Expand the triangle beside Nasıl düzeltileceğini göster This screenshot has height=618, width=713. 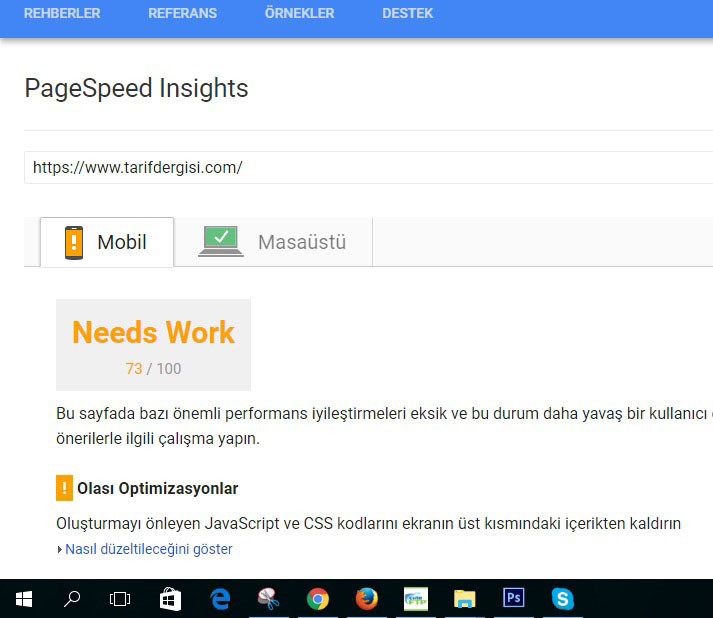(60, 549)
